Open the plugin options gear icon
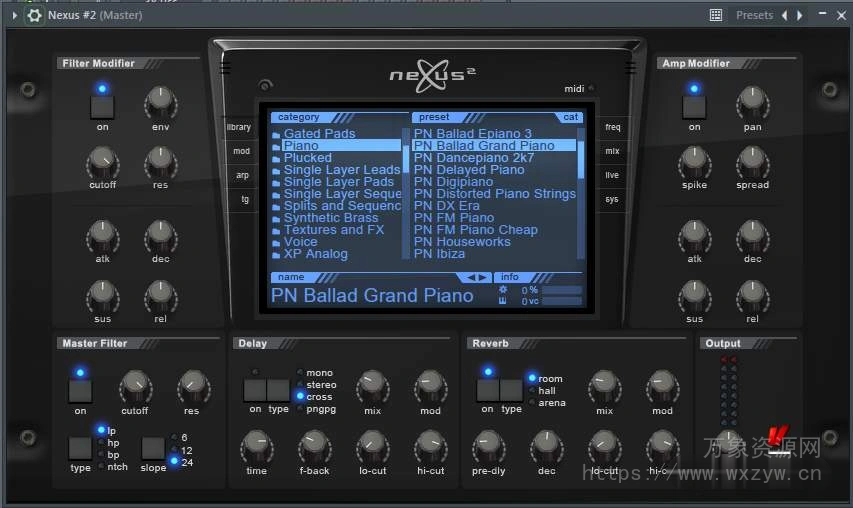The image size is (853, 508). [34, 15]
